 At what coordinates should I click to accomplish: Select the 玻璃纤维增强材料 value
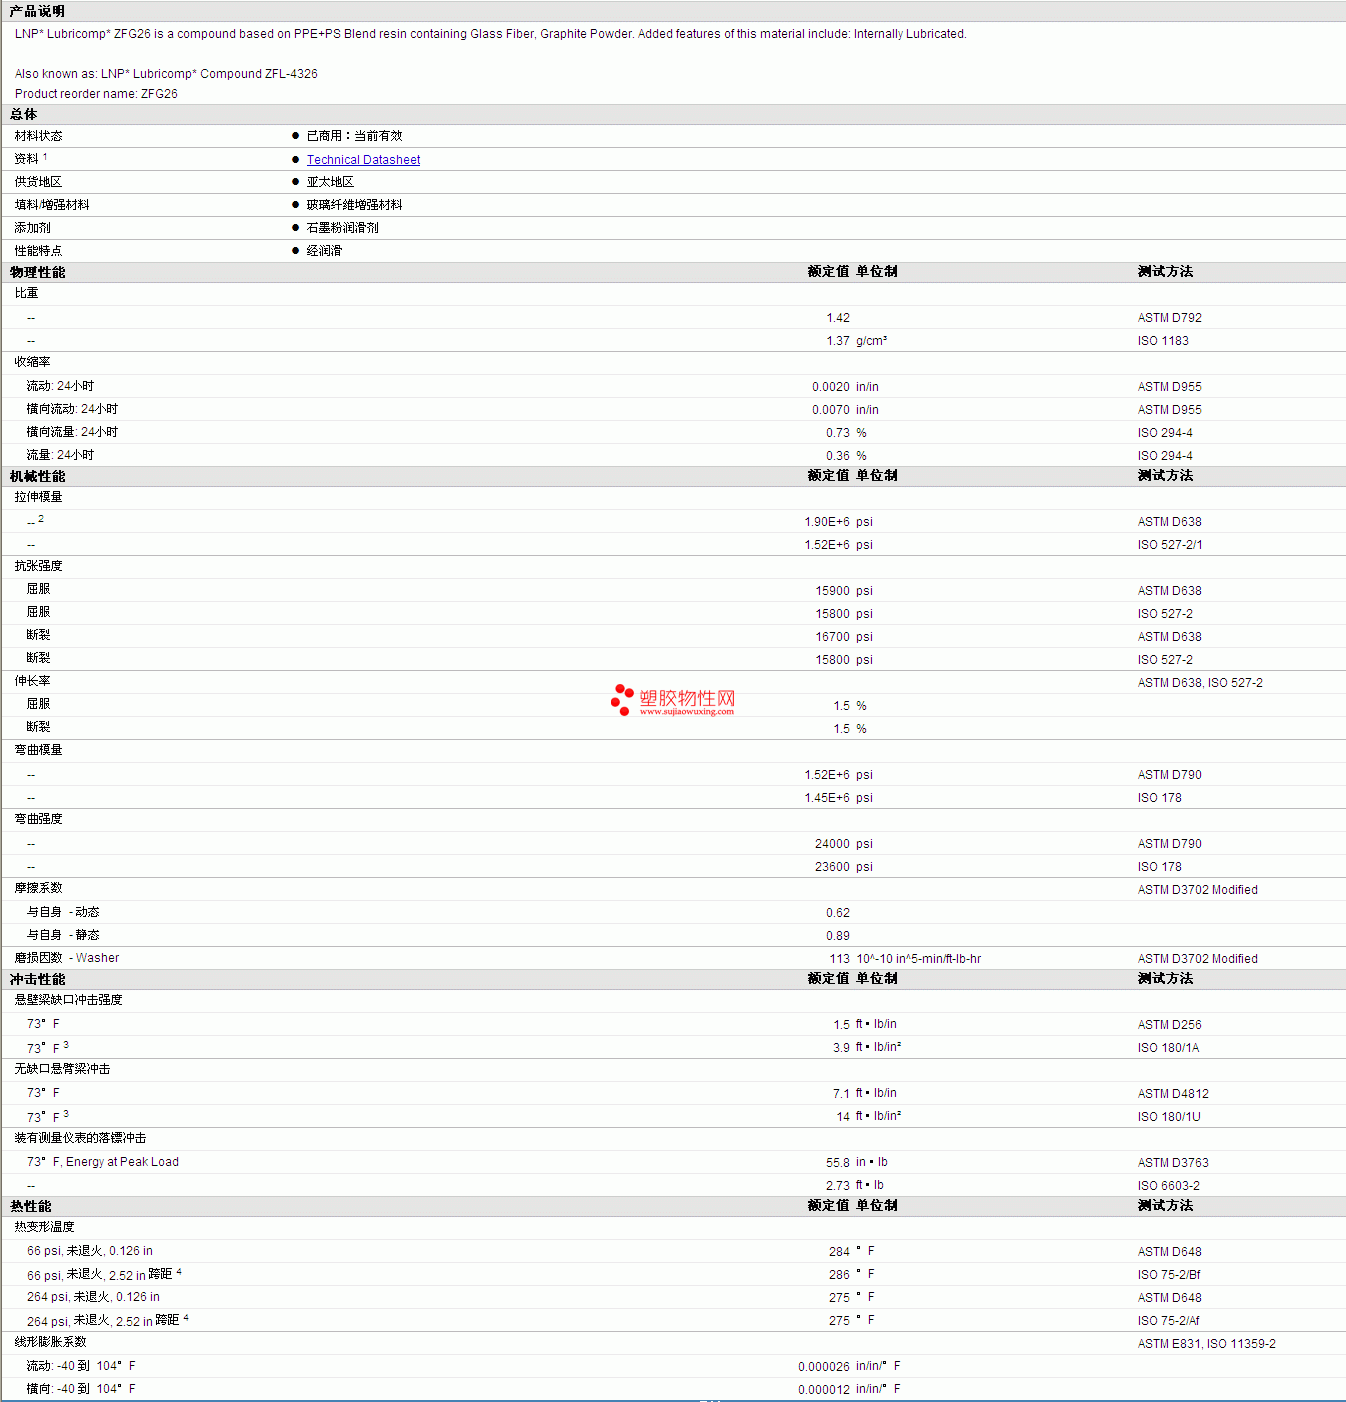click(x=354, y=205)
